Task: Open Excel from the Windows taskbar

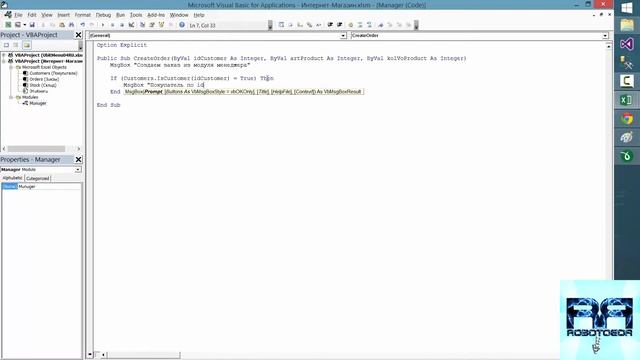Action: 627,100
